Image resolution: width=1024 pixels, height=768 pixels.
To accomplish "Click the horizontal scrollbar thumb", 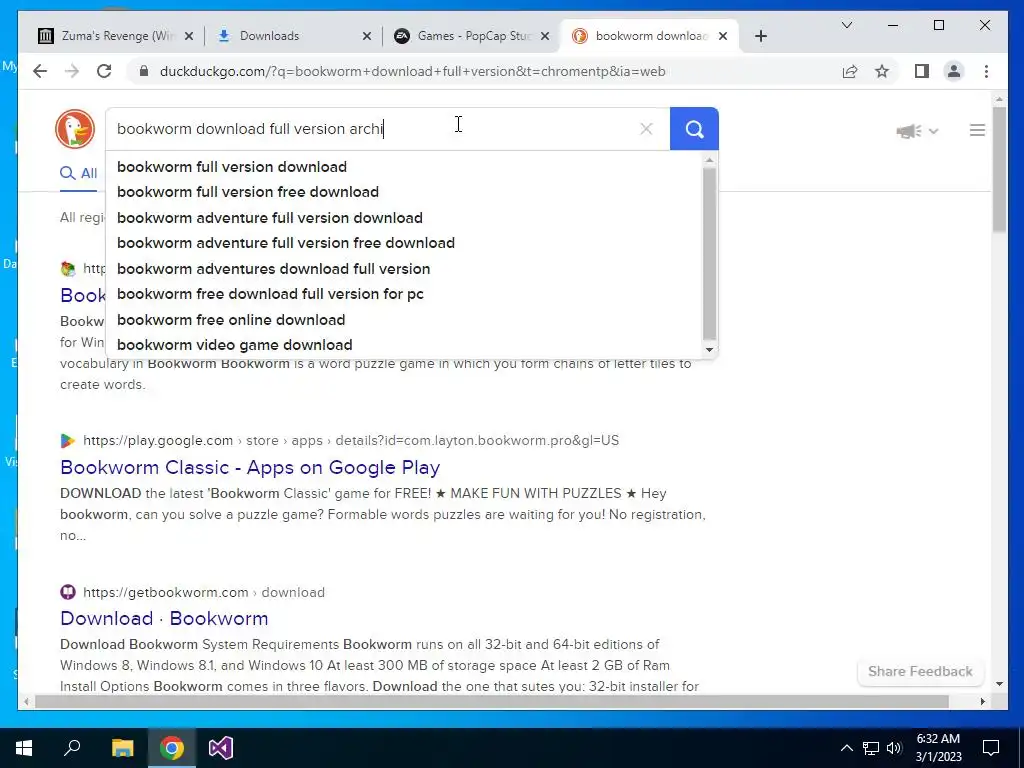I will click(491, 701).
